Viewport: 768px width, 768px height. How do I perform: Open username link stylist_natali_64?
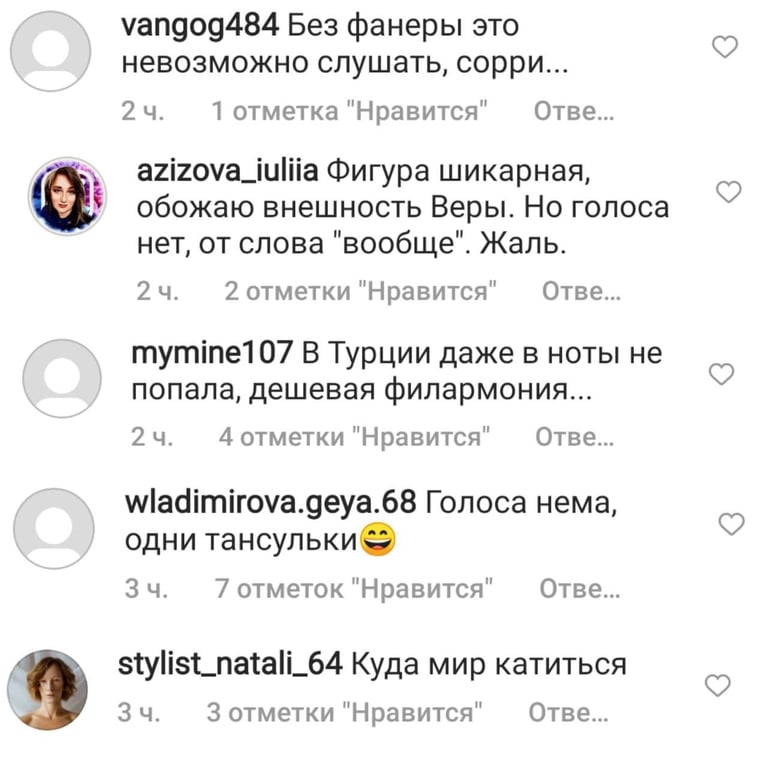[230, 665]
